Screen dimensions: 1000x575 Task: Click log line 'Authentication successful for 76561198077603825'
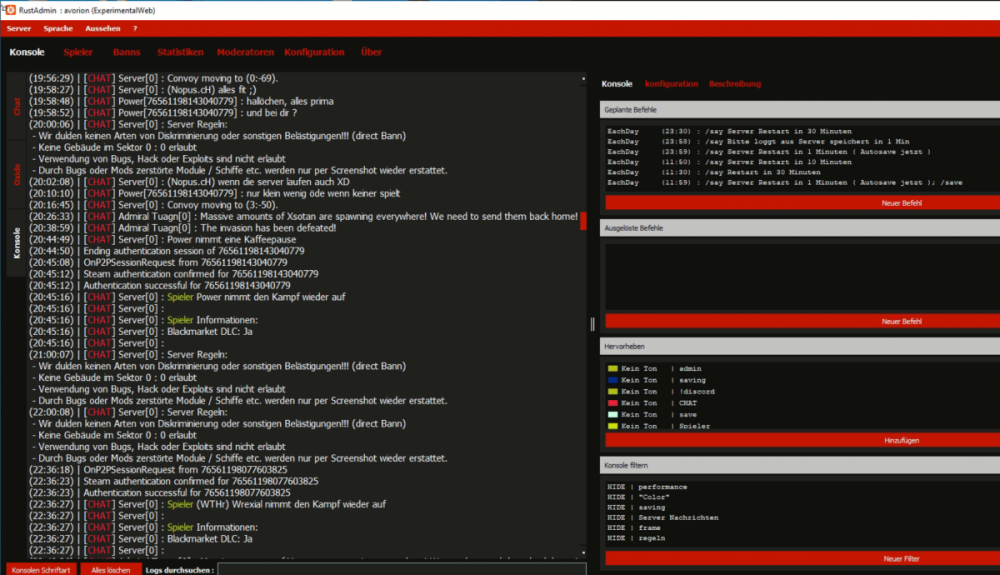click(x=159, y=493)
